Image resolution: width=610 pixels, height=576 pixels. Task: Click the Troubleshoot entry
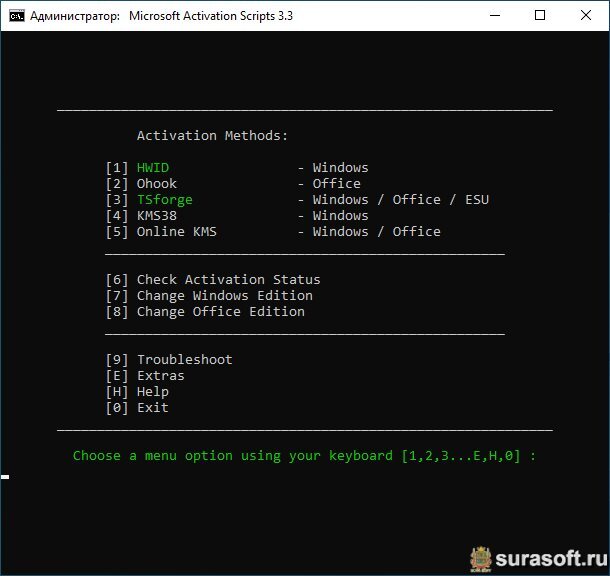[169, 360]
